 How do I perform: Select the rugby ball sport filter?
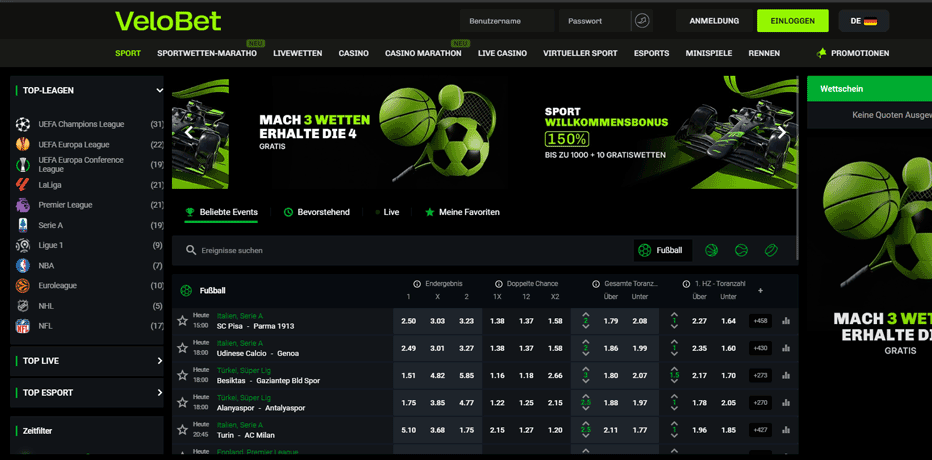coord(771,250)
